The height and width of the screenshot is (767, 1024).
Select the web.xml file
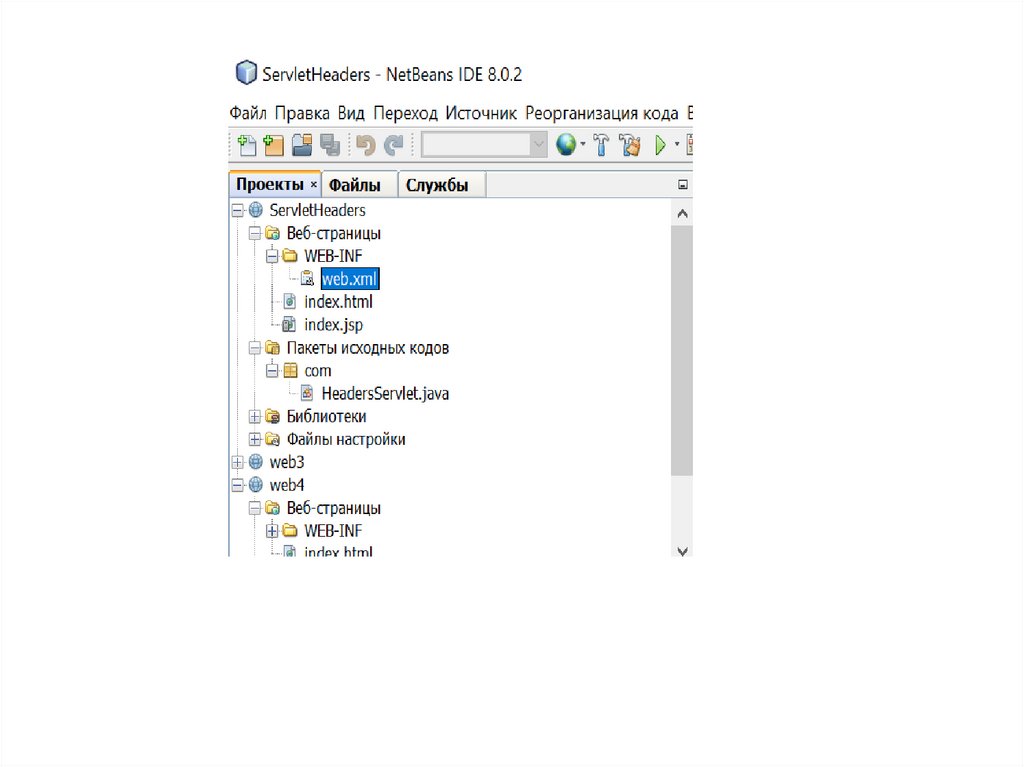pos(350,279)
